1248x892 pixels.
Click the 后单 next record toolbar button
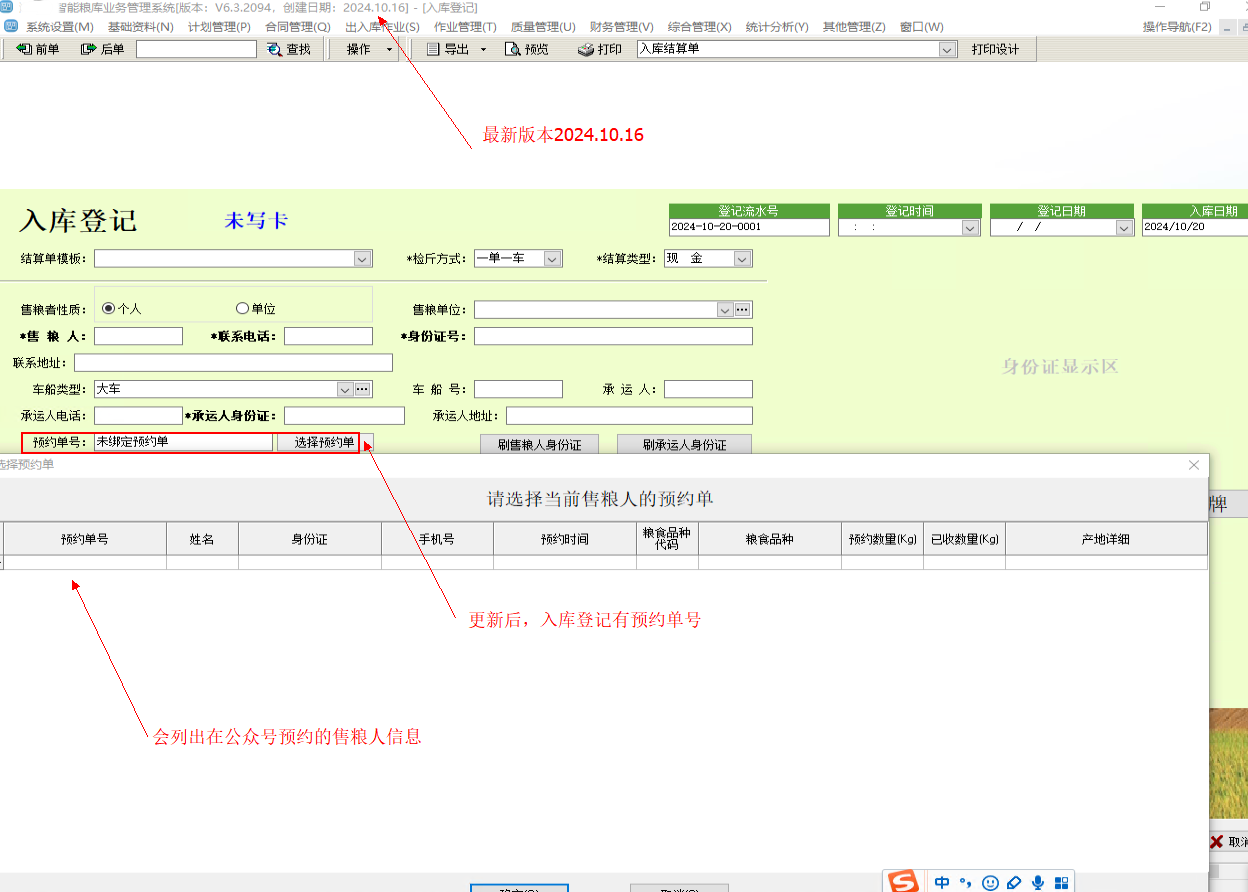pos(102,49)
